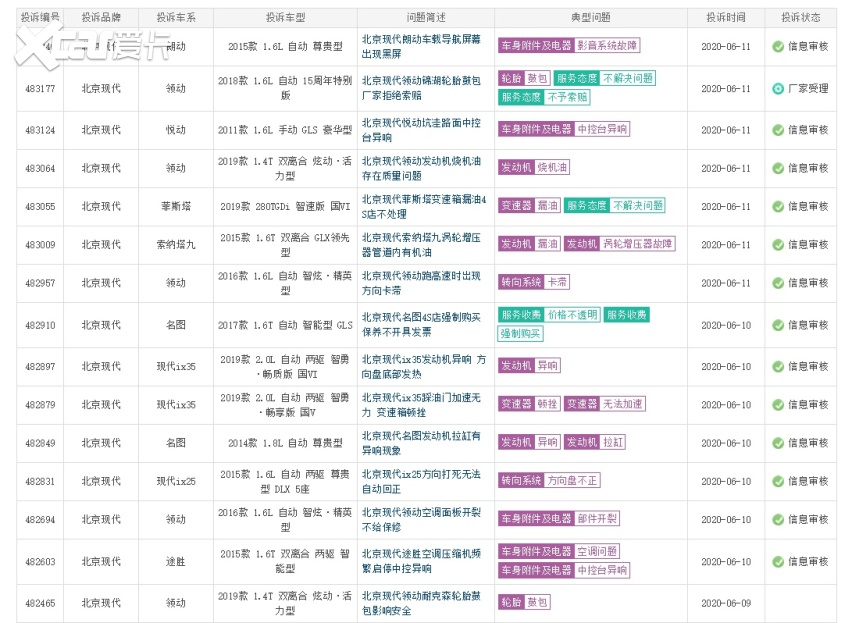Image resolution: width=852 pixels, height=623 pixels.
Task: Open the complaint 北京现代领动发动机烧机油存在质量问题
Action: tap(421, 168)
